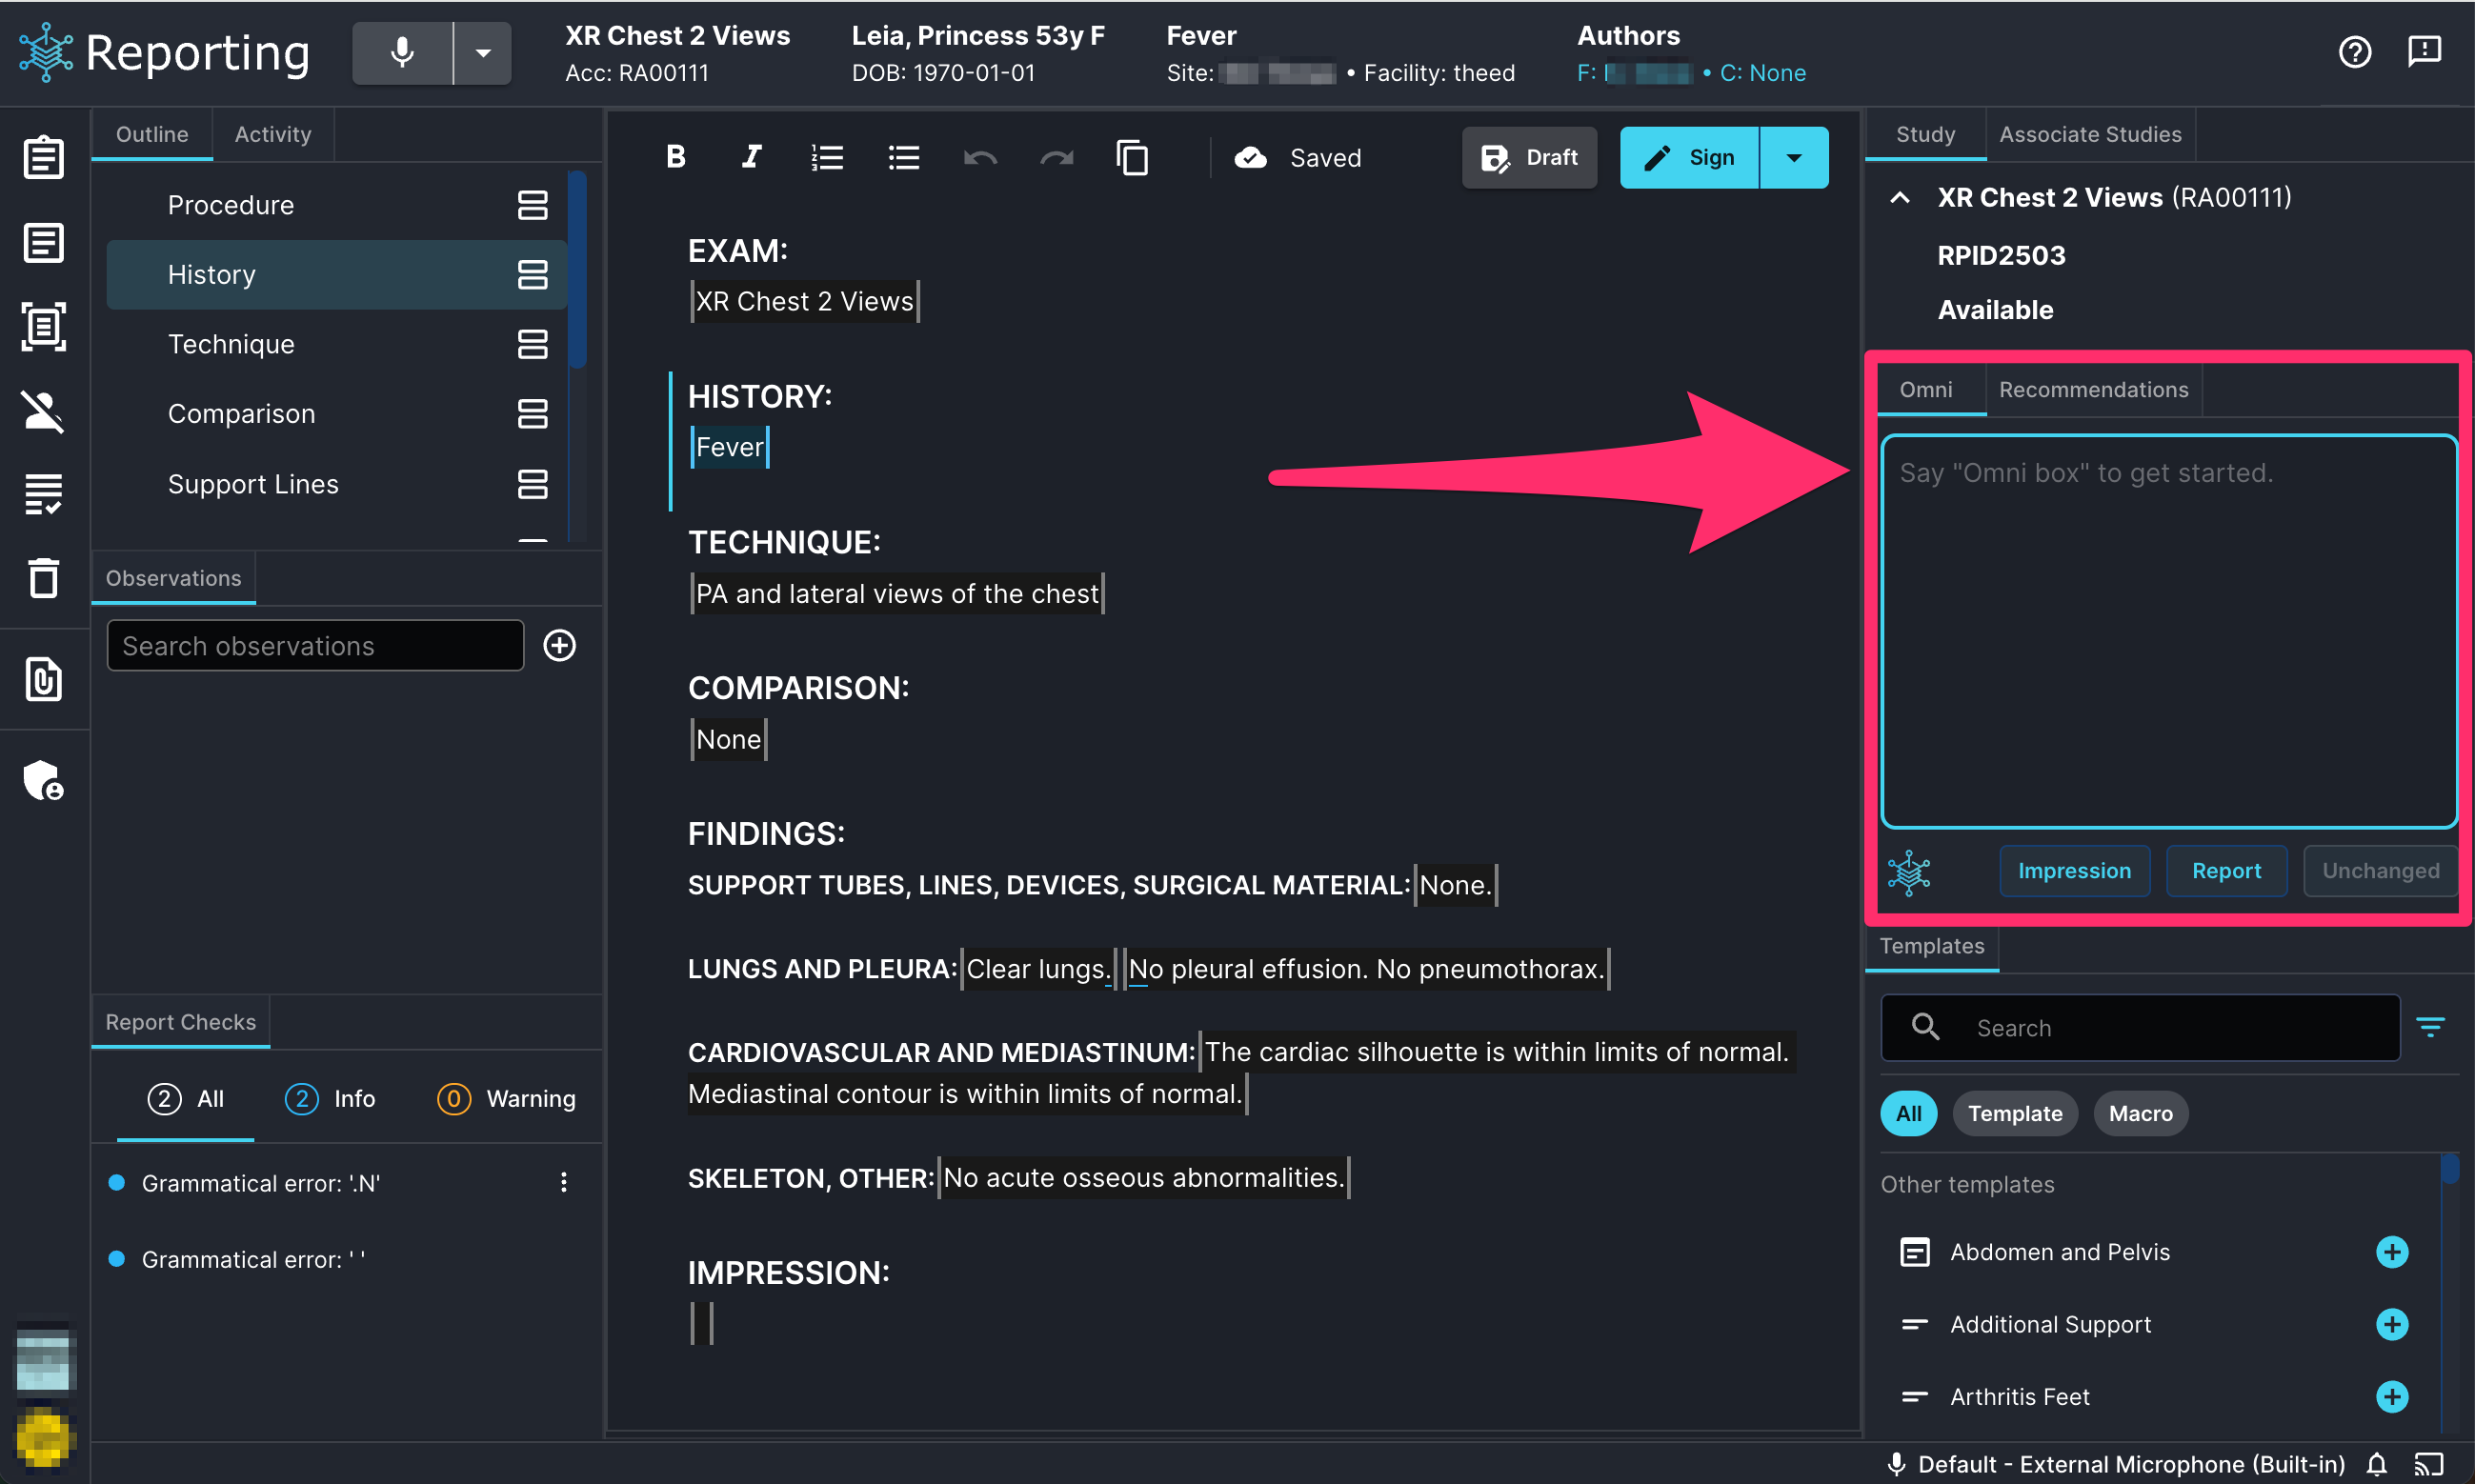Add observation with the plus circle icon
Viewport: 2475px width, 1484px height.
pyautogui.click(x=560, y=645)
